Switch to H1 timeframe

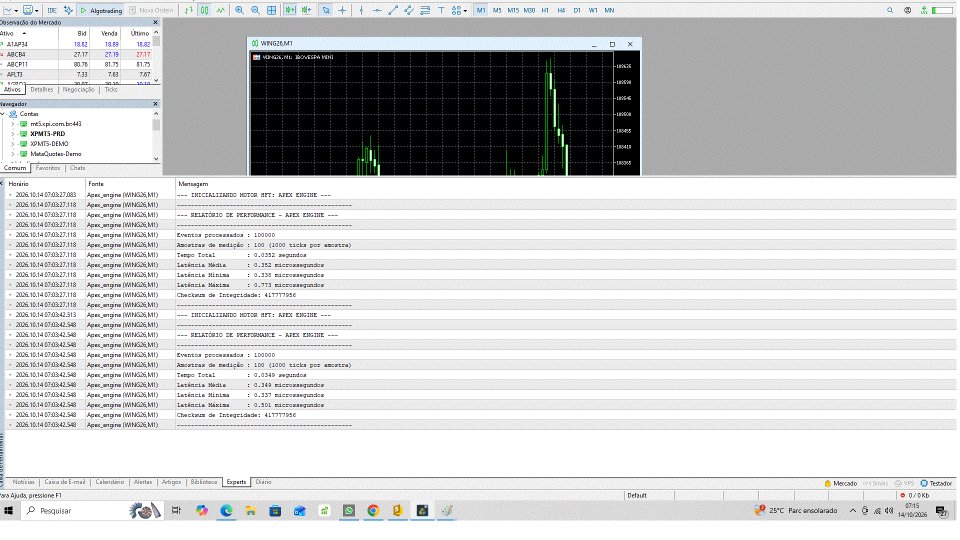545,10
